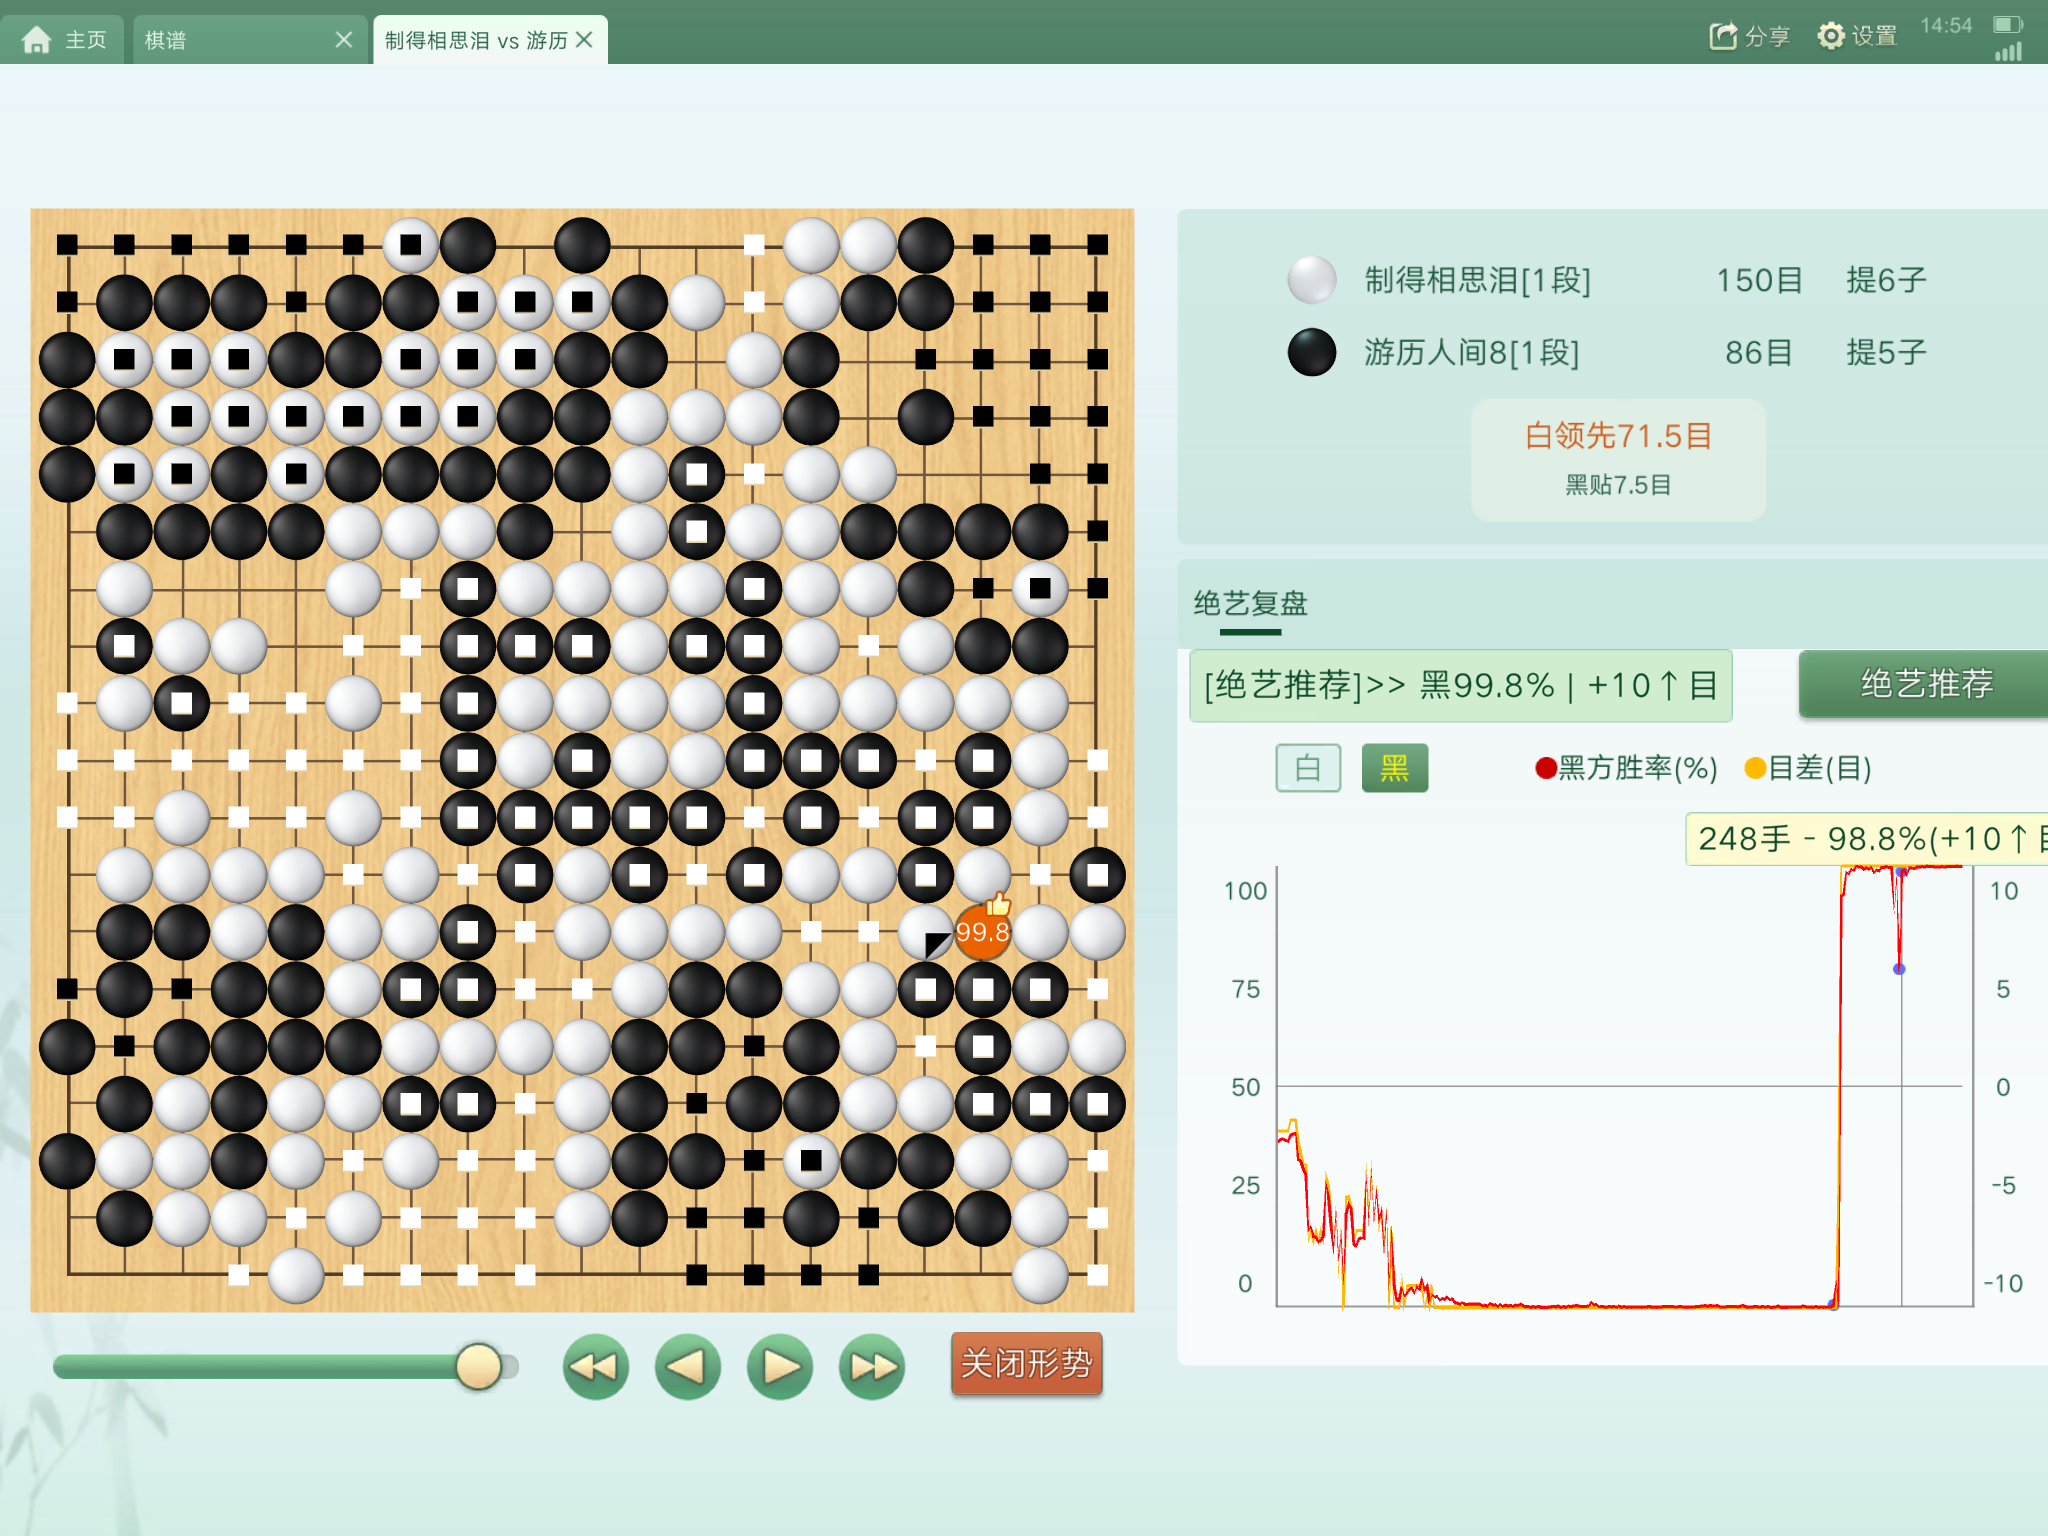Click the battery indicator in status area
Viewport: 2048px width, 1536px height.
2007,25
